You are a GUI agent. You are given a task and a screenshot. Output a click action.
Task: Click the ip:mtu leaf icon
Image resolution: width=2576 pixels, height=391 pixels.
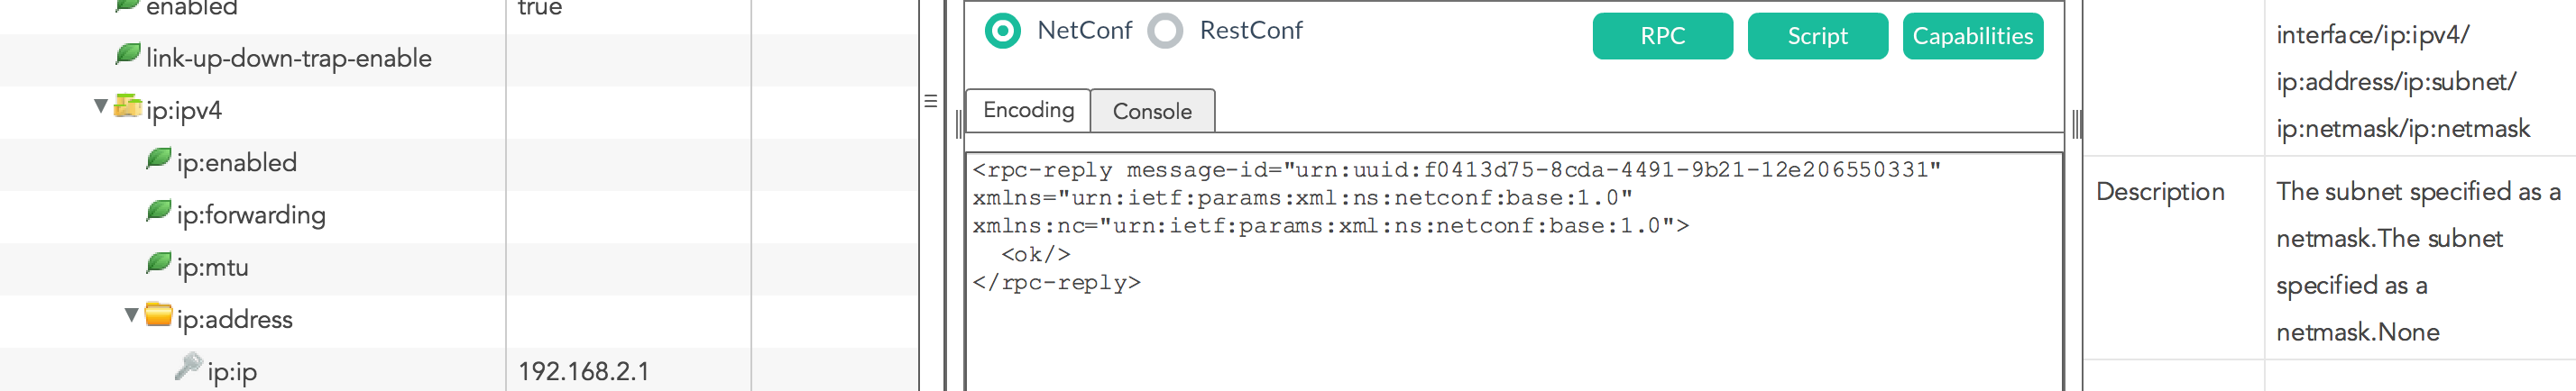click(x=159, y=263)
